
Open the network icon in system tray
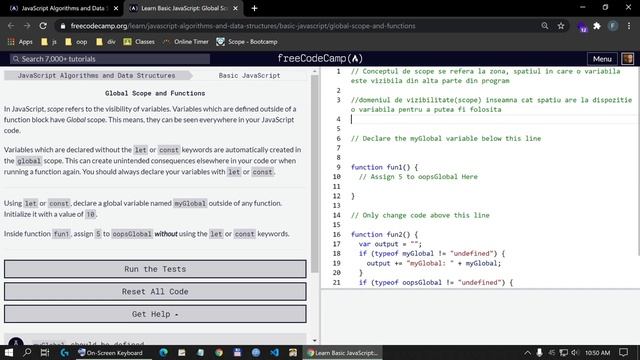coord(564,353)
